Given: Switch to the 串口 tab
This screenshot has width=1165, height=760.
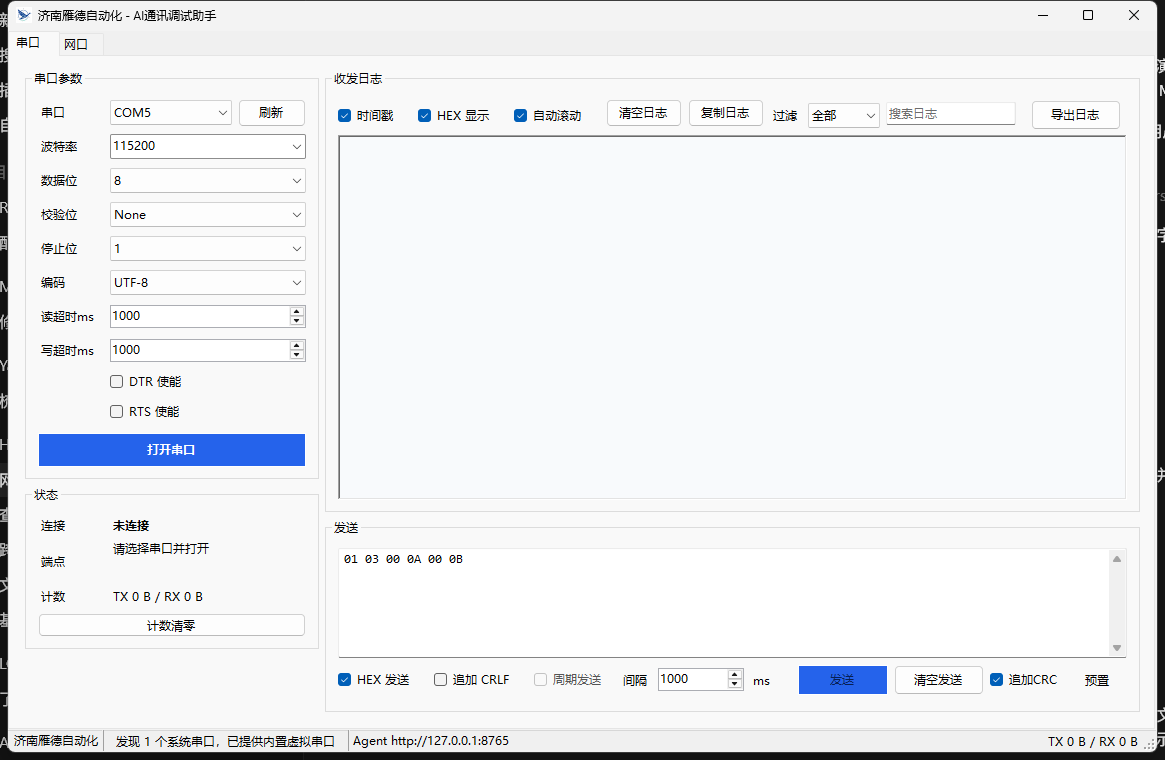Looking at the screenshot, I should (29, 43).
